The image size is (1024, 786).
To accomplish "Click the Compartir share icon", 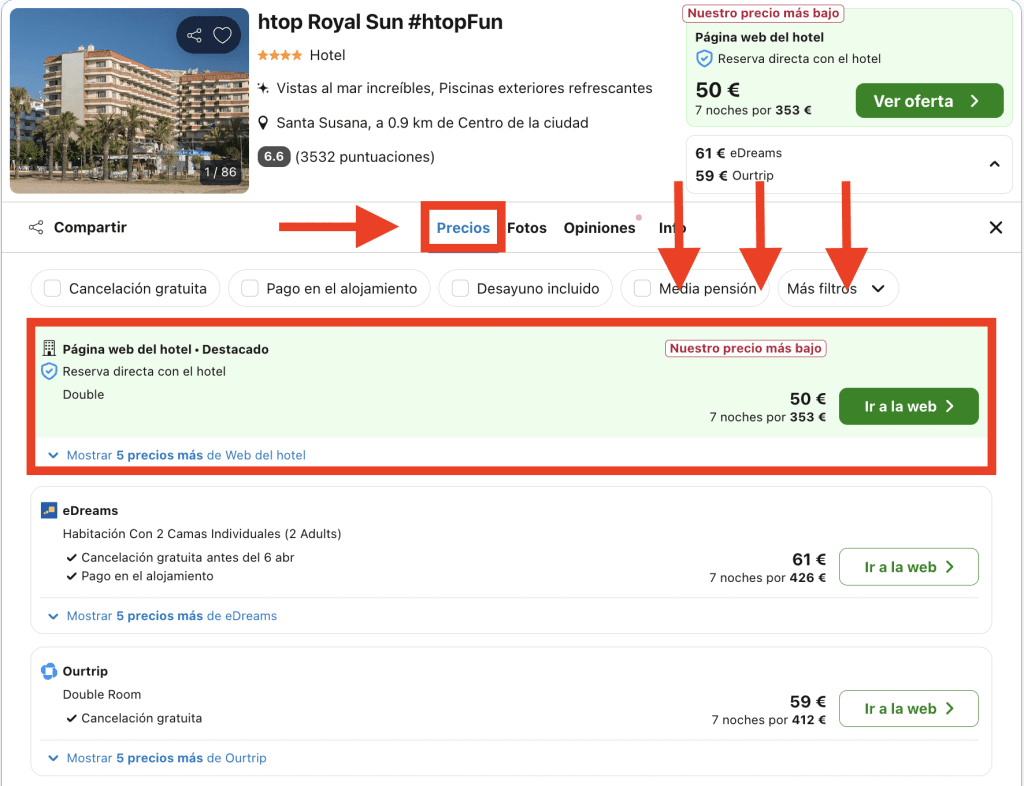I will click(x=36, y=228).
